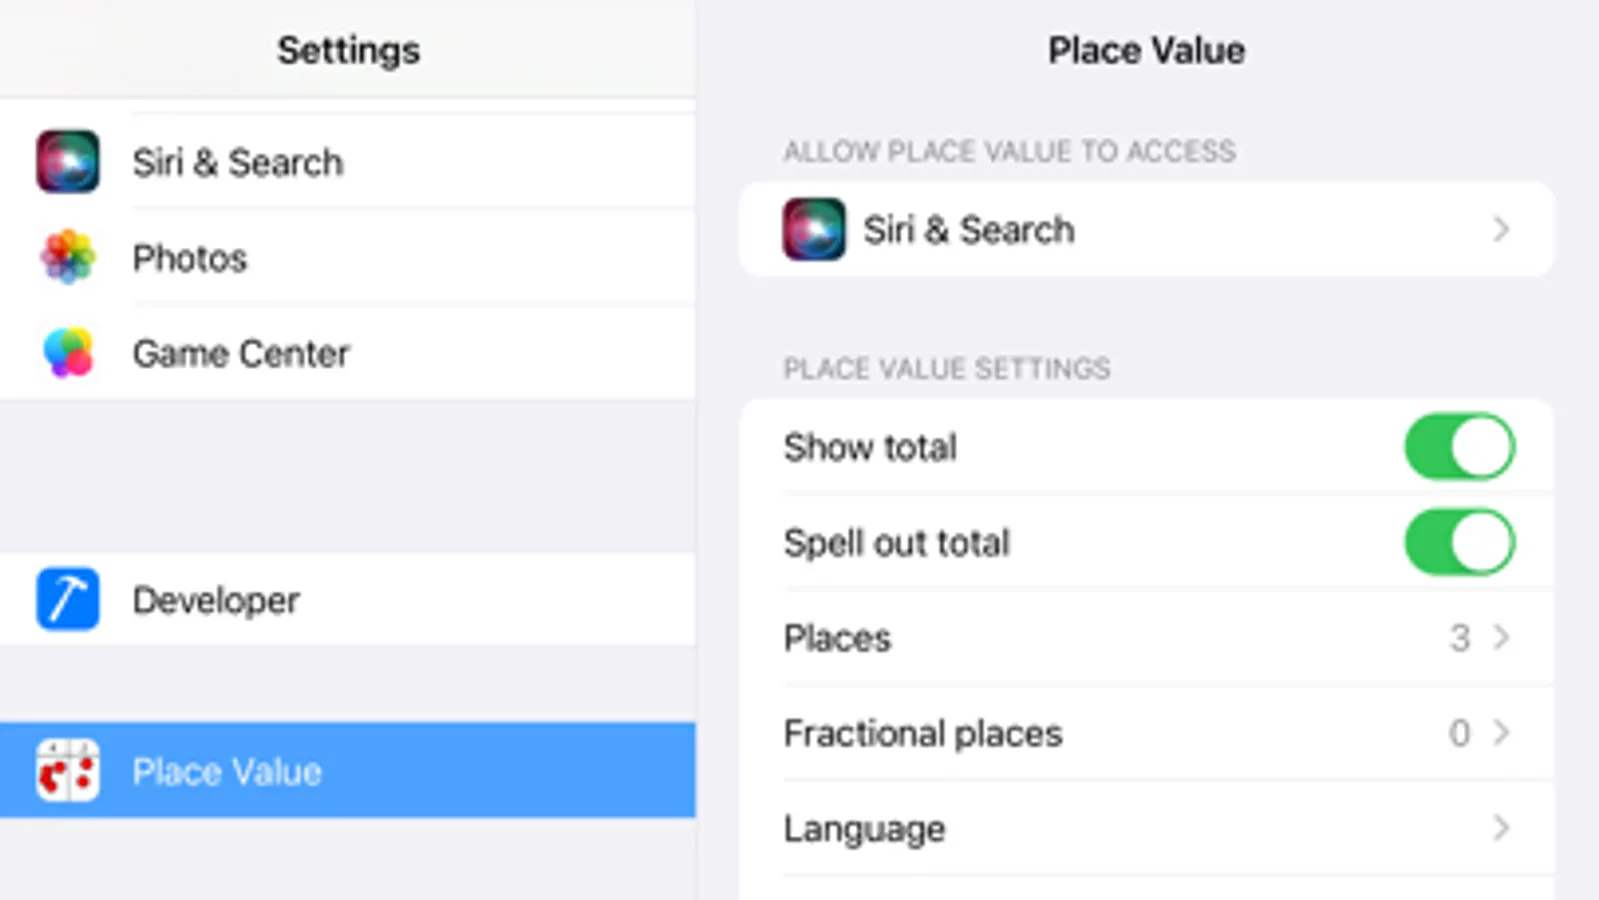The width and height of the screenshot is (1599, 900).
Task: Select Photos in the Settings sidebar
Action: (190, 258)
